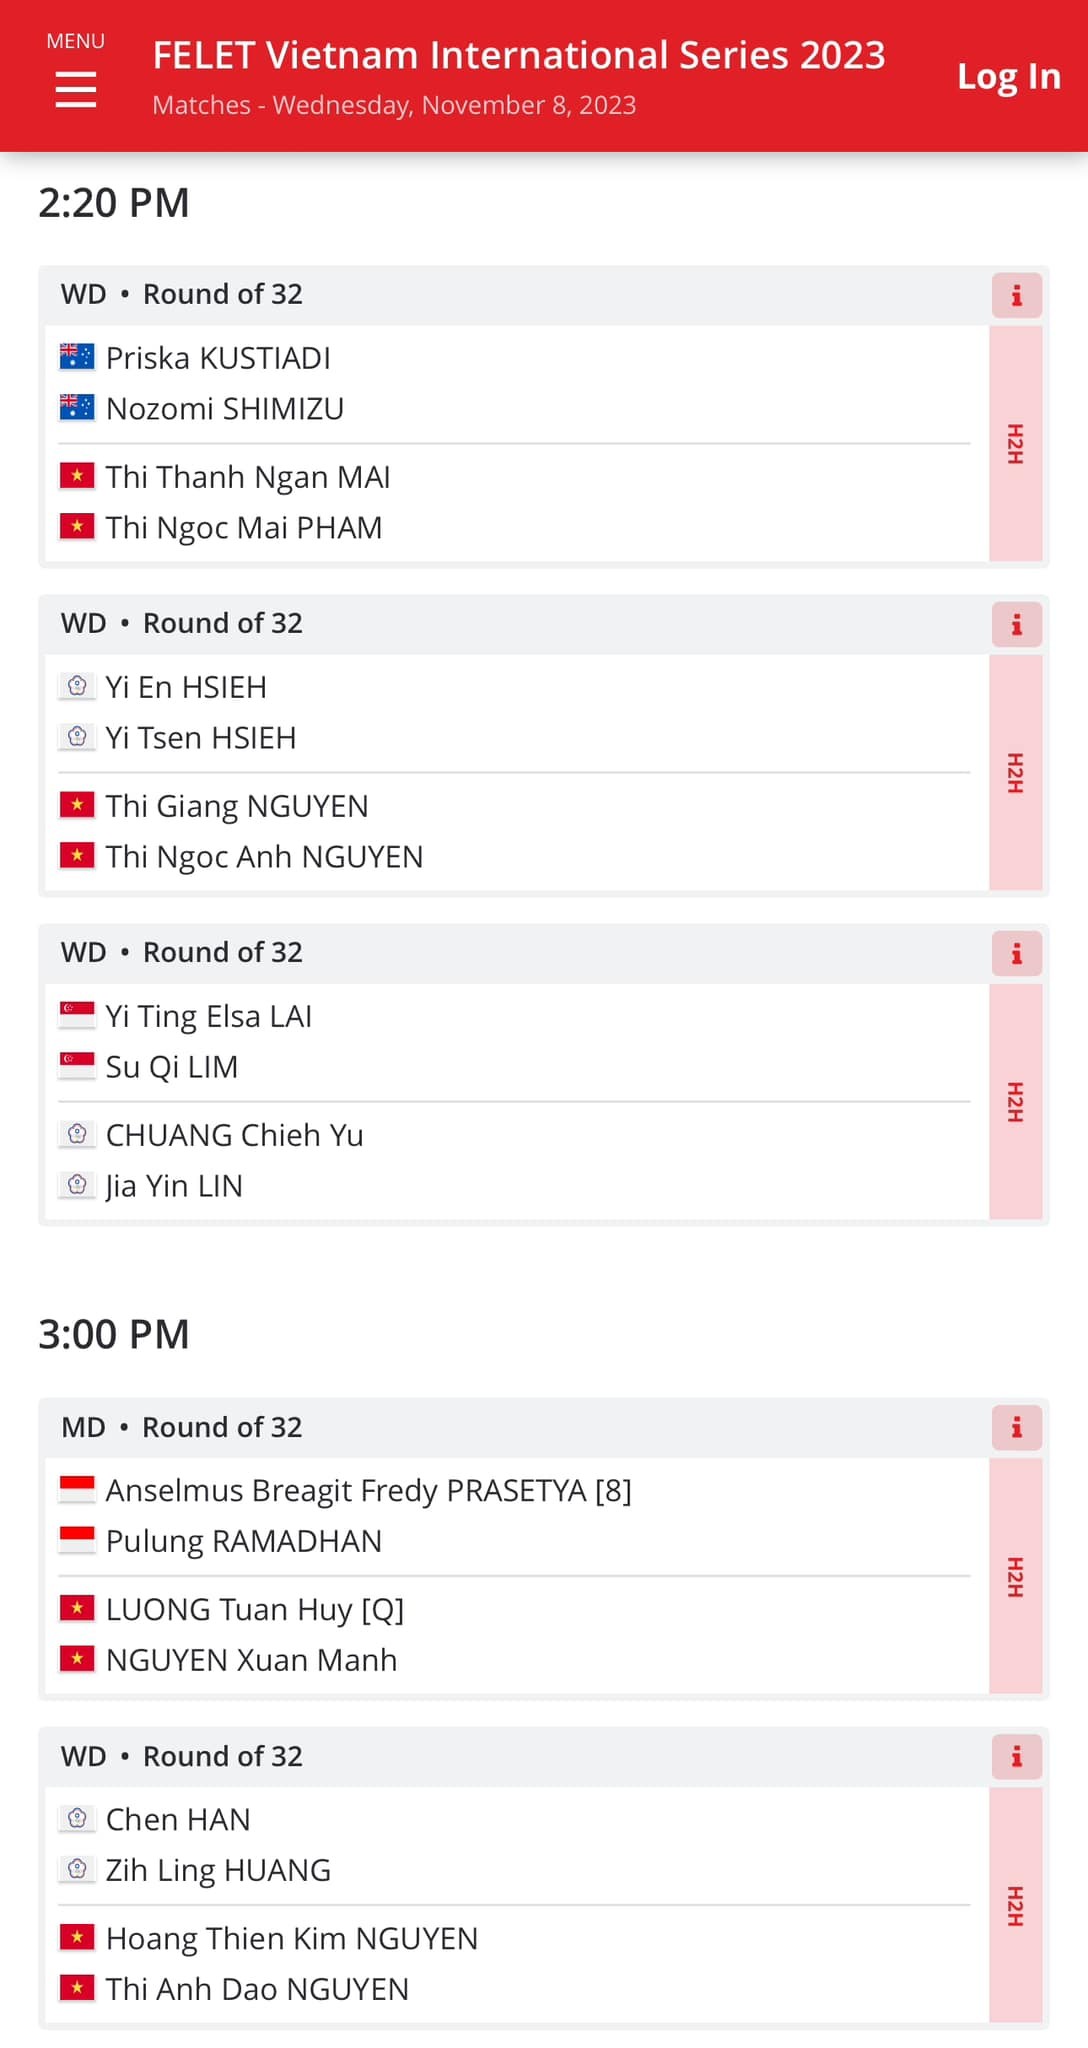View H2H for Prasetya/Ramadhan vs Luong/Nguyen
Viewport: 1088px width, 2048px height.
pos(1016,1575)
